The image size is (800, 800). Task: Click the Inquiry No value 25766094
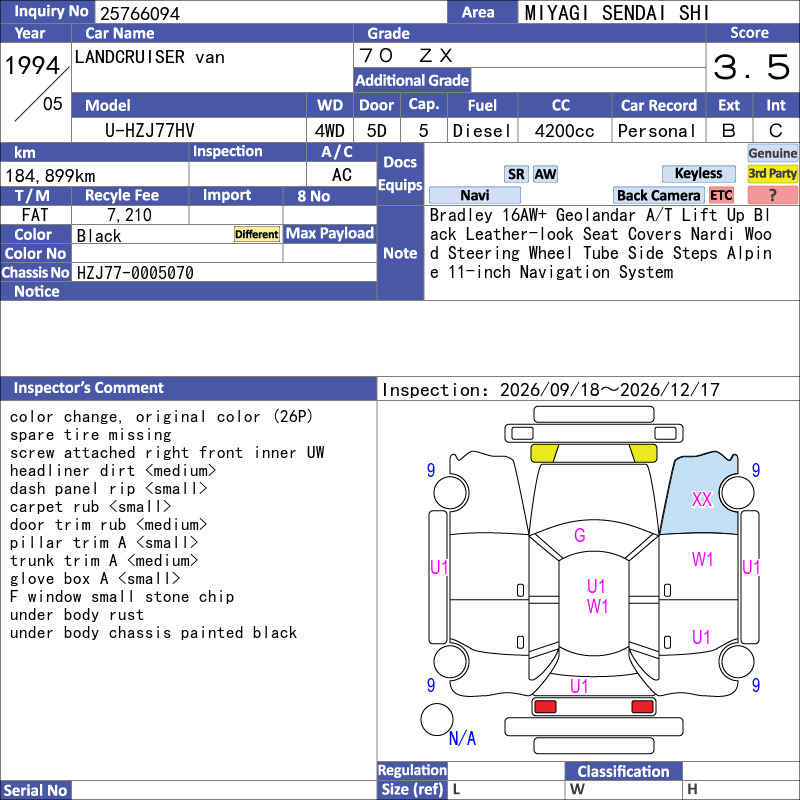pos(140,13)
